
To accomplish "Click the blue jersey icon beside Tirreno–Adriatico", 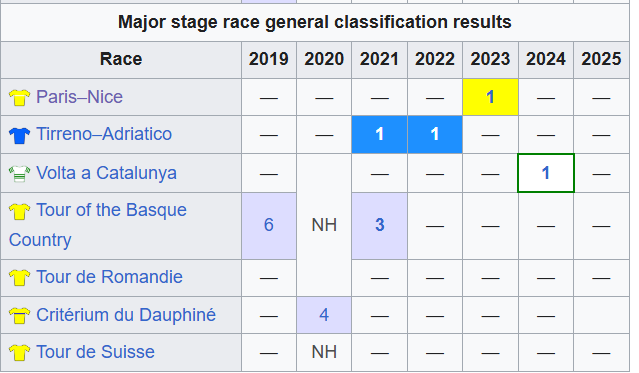I will point(20,135).
